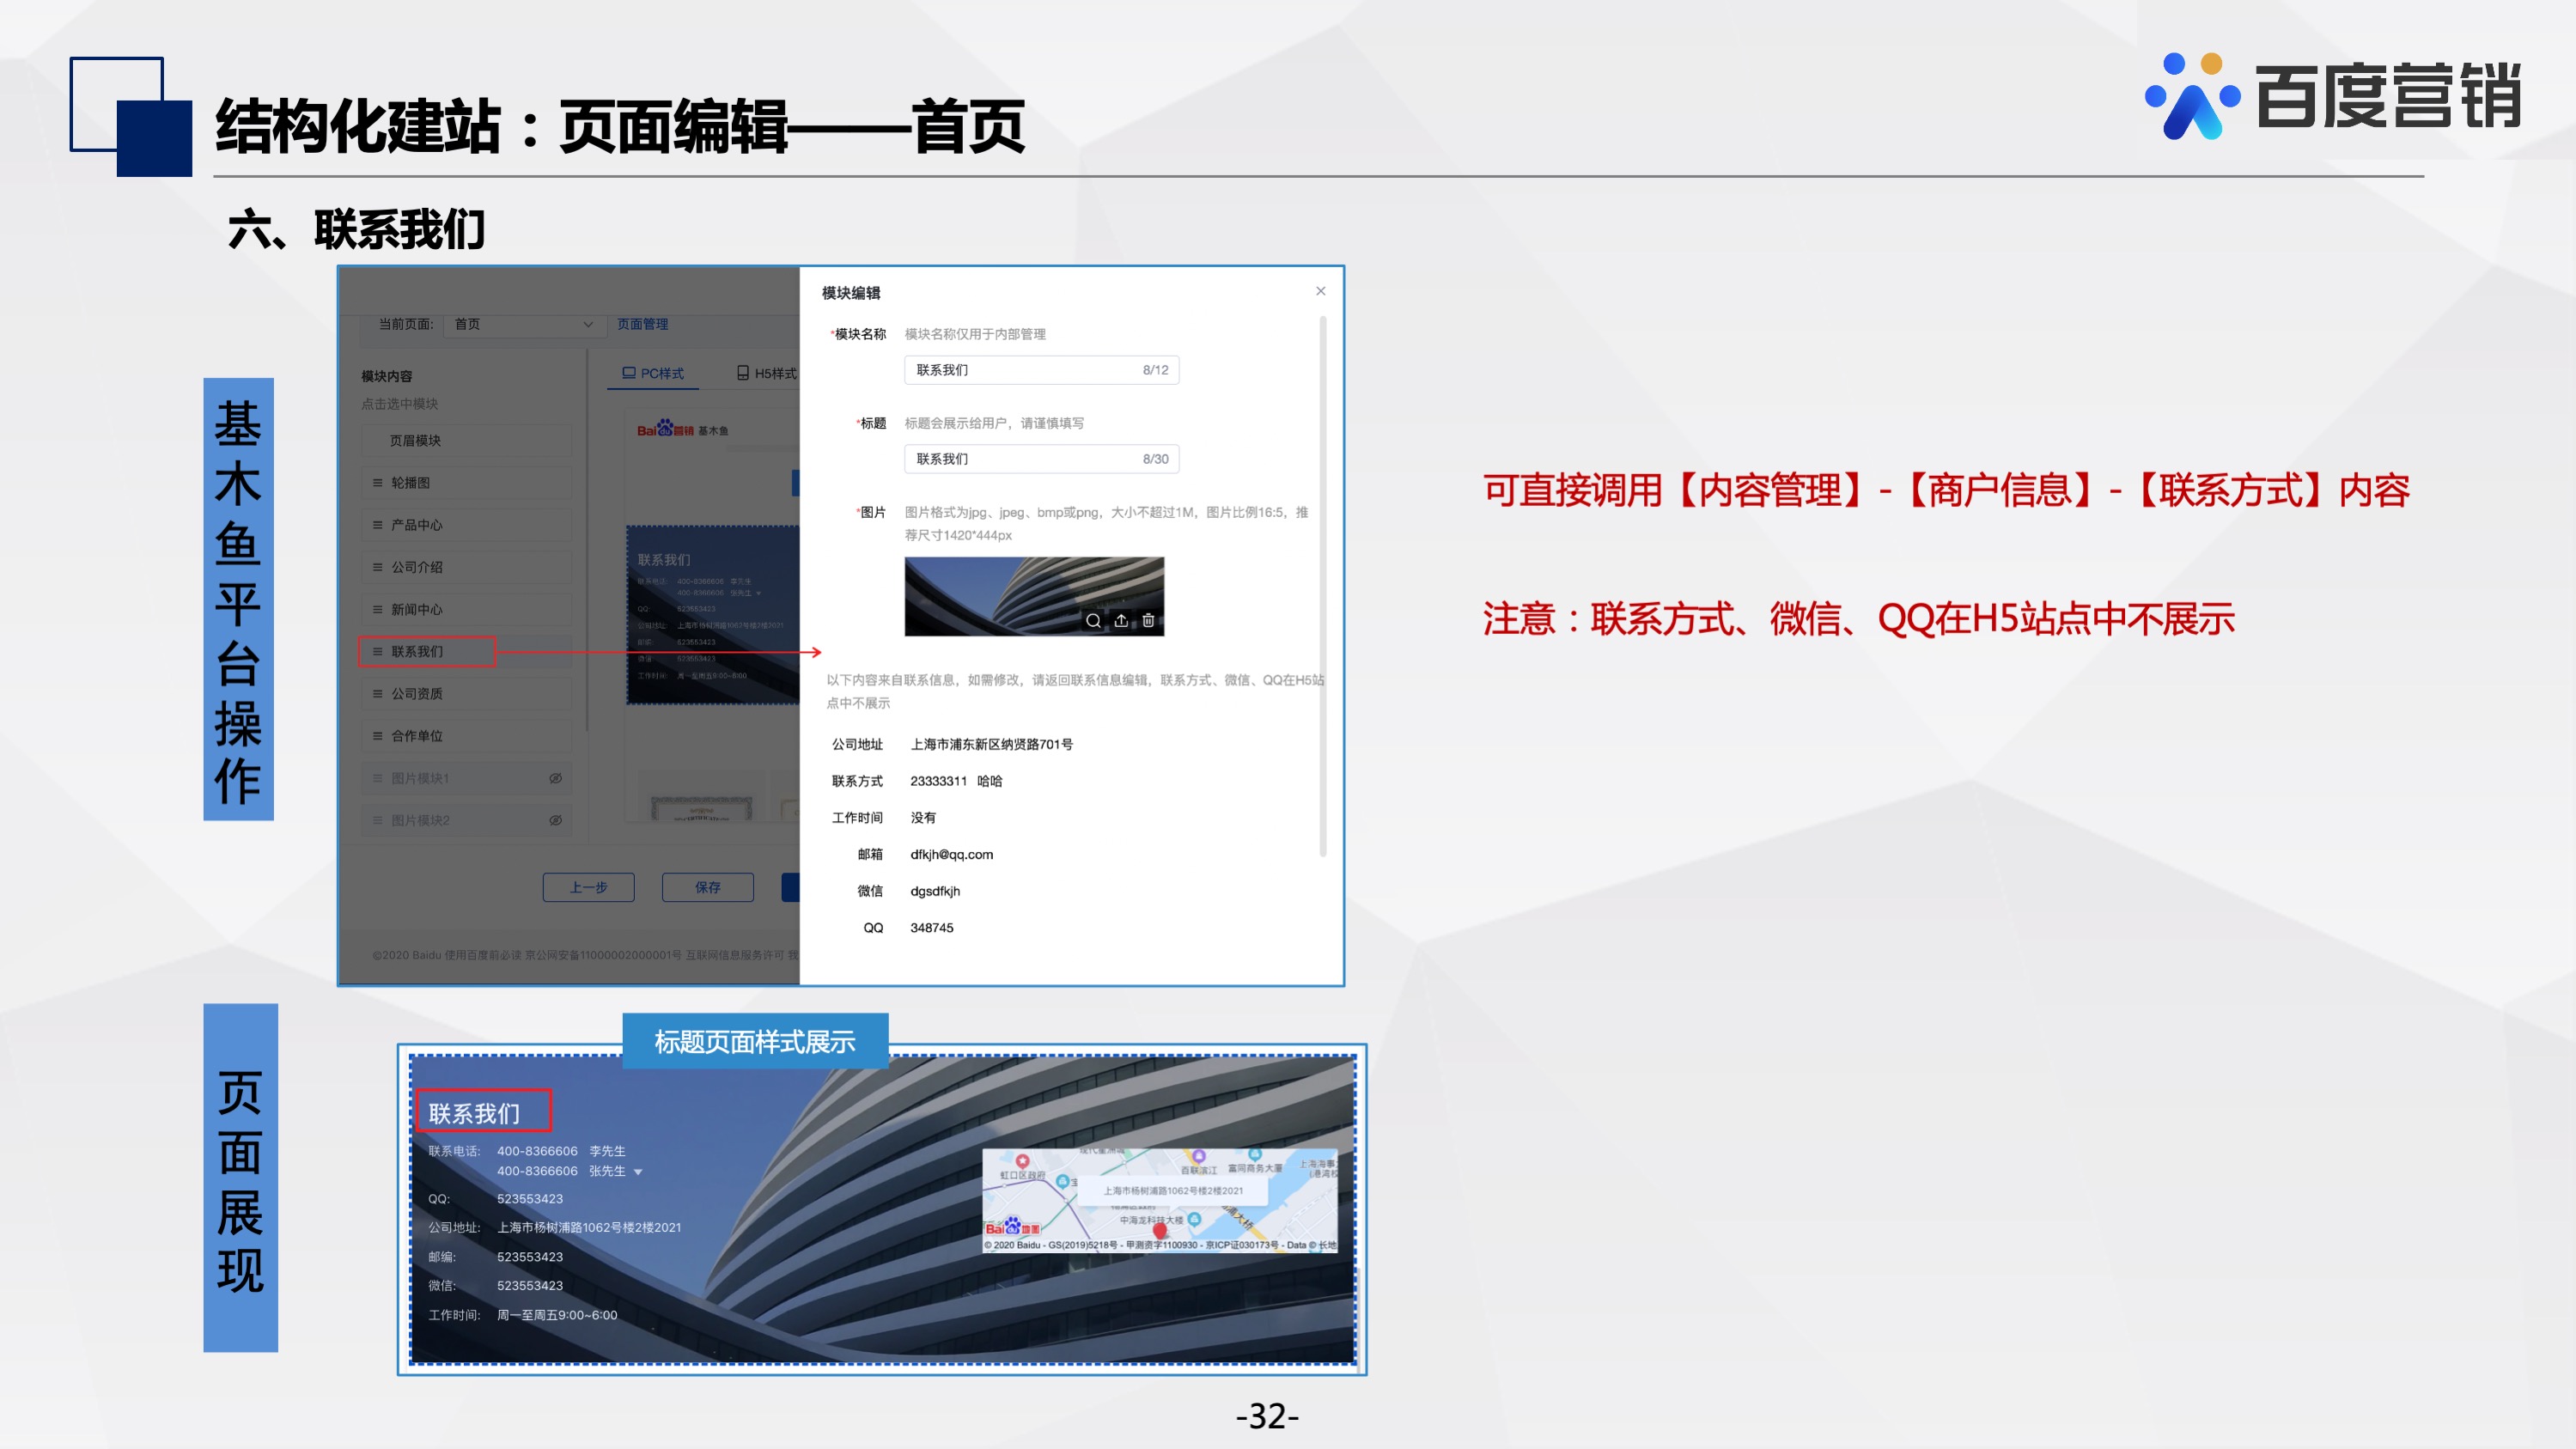
Task: Click the 模块编辑 panel vertical scrollbar
Action: click(x=1323, y=586)
